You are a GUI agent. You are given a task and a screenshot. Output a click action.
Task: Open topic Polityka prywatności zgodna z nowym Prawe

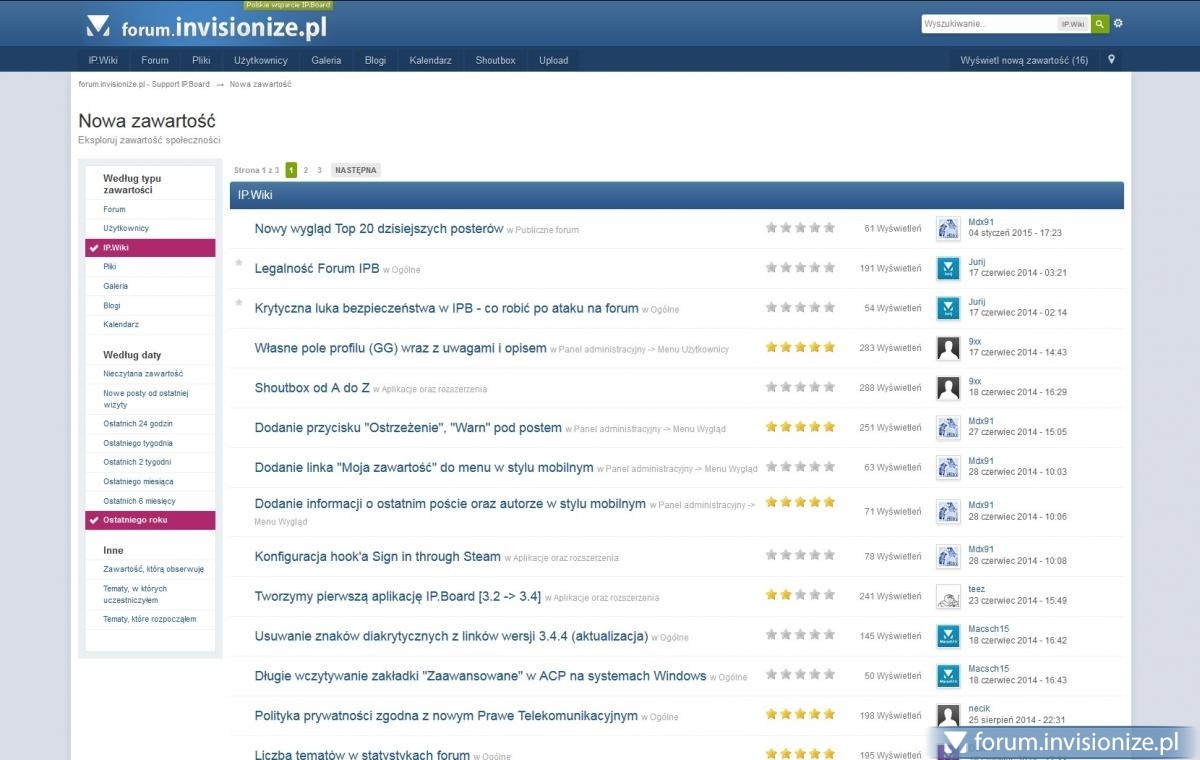[446, 715]
